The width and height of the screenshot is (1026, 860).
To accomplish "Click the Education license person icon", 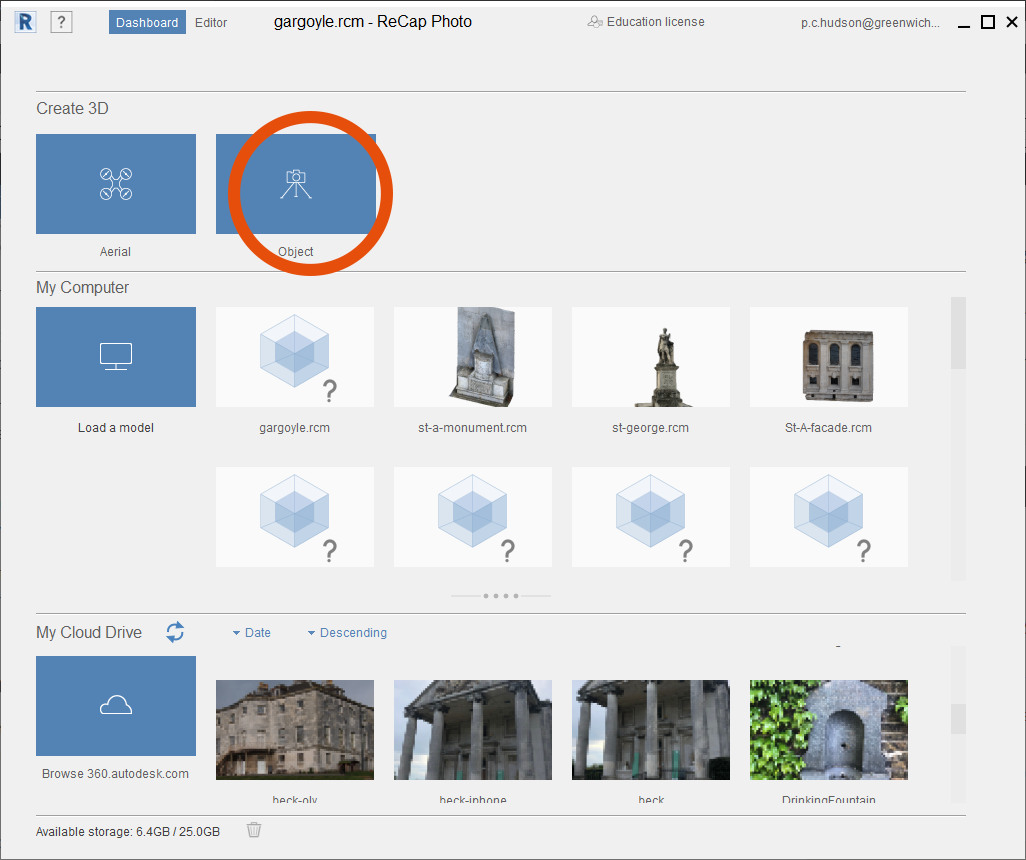I will point(595,20).
